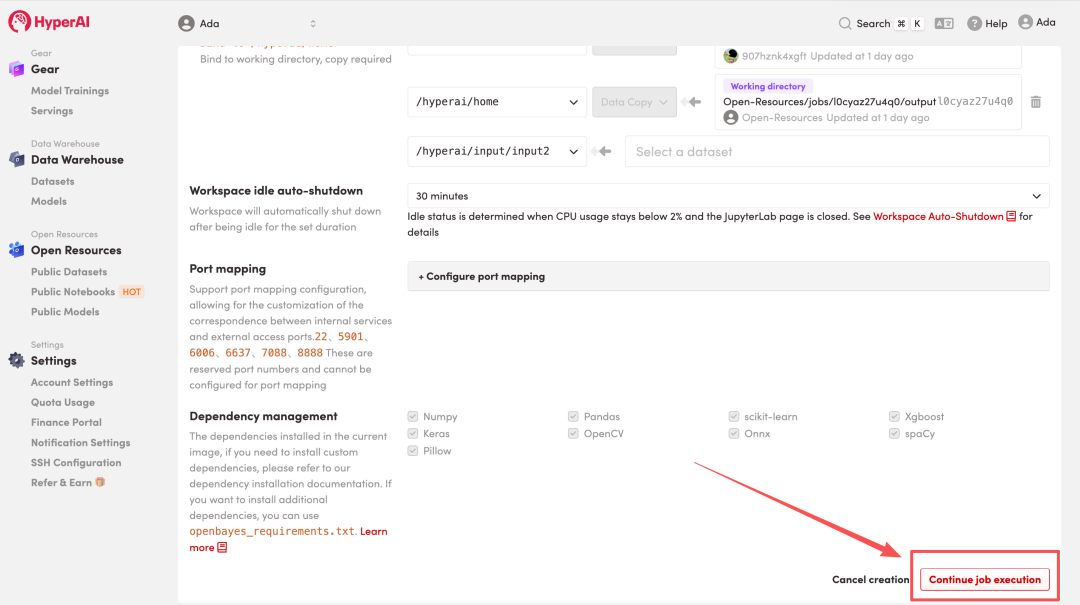Go to Models under Data Warehouse
This screenshot has width=1080, height=605.
pyautogui.click(x=48, y=201)
